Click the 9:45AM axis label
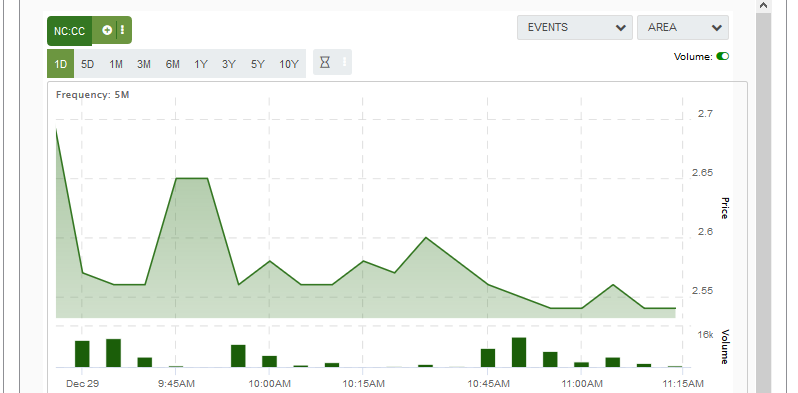The height and width of the screenshot is (393, 798). click(176, 383)
